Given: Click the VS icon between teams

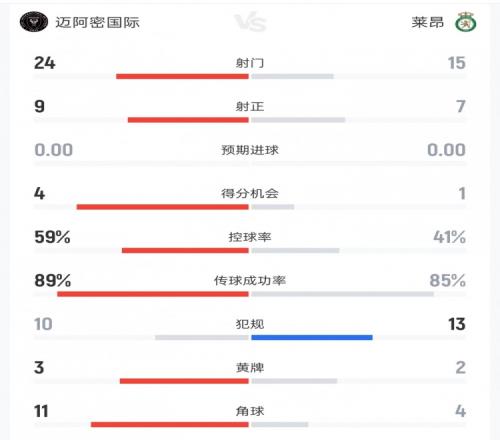Looking at the screenshot, I should coord(250,22).
